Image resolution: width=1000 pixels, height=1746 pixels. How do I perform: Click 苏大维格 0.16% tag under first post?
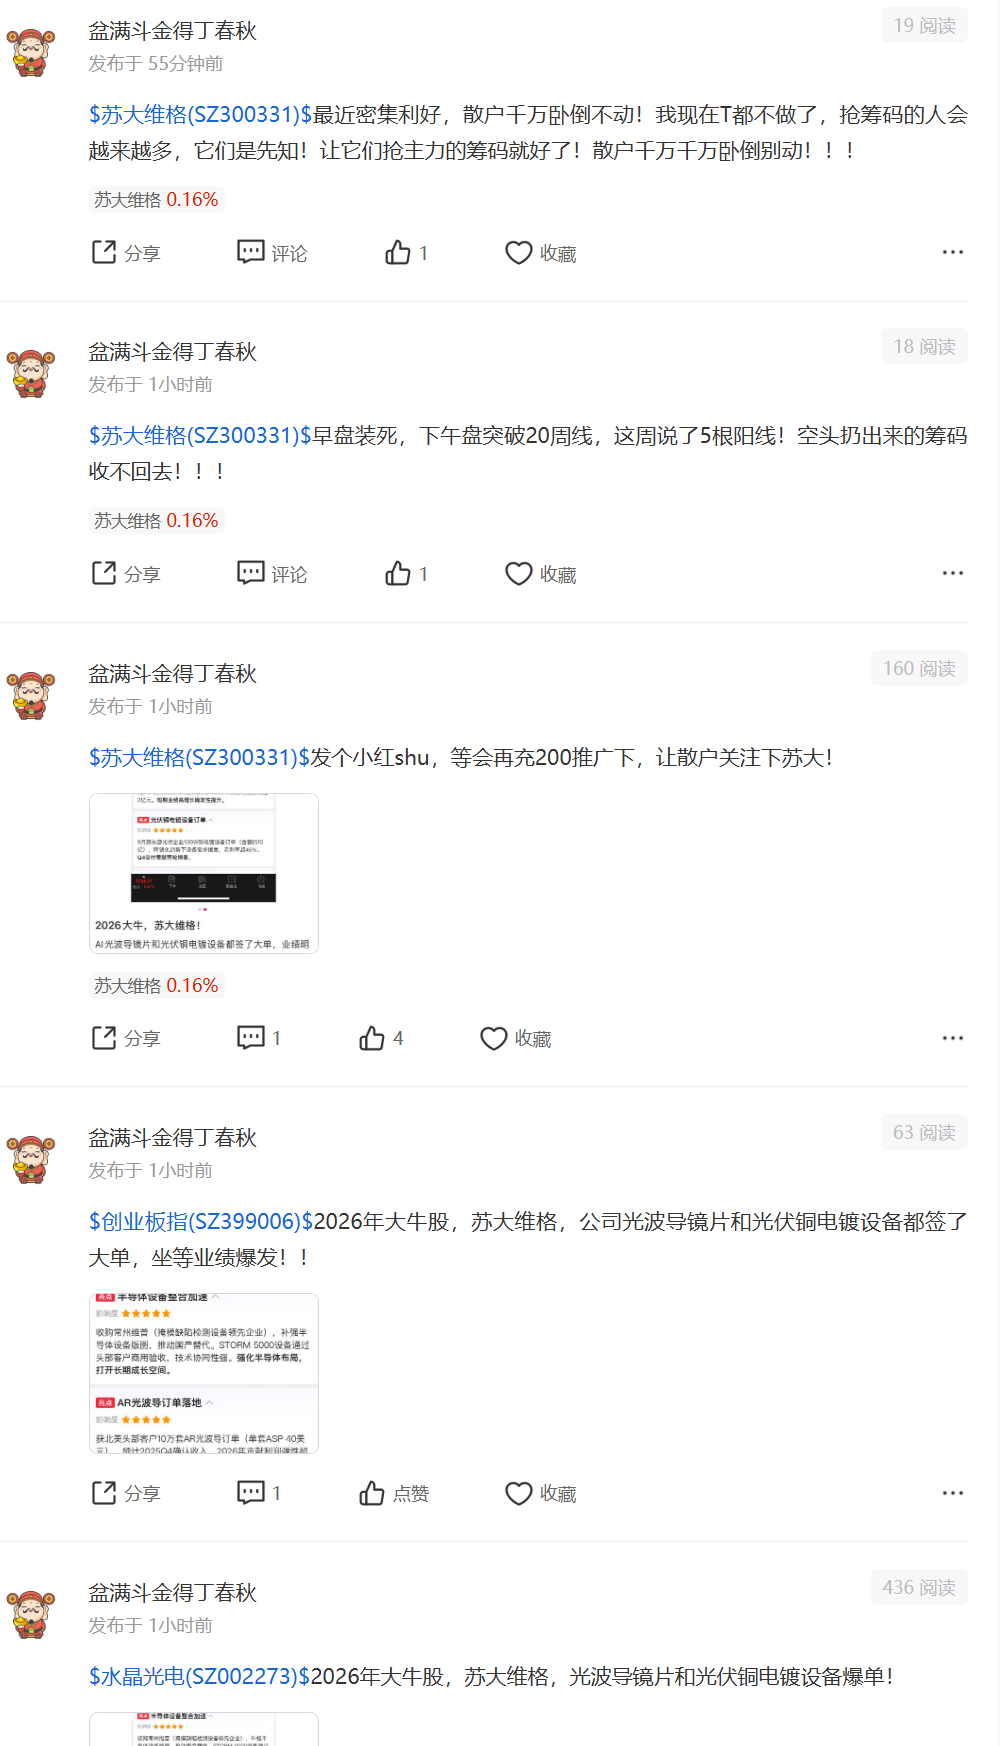click(156, 199)
